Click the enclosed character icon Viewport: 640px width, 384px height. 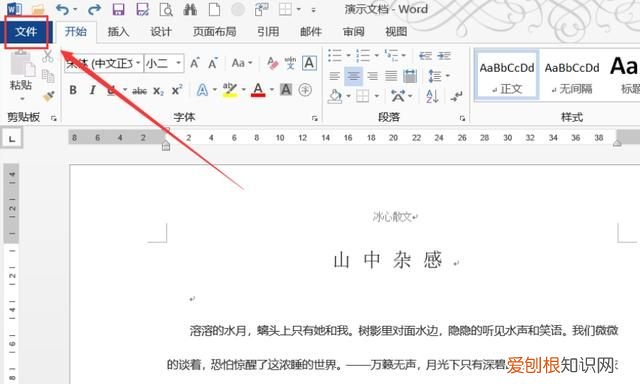tap(305, 90)
